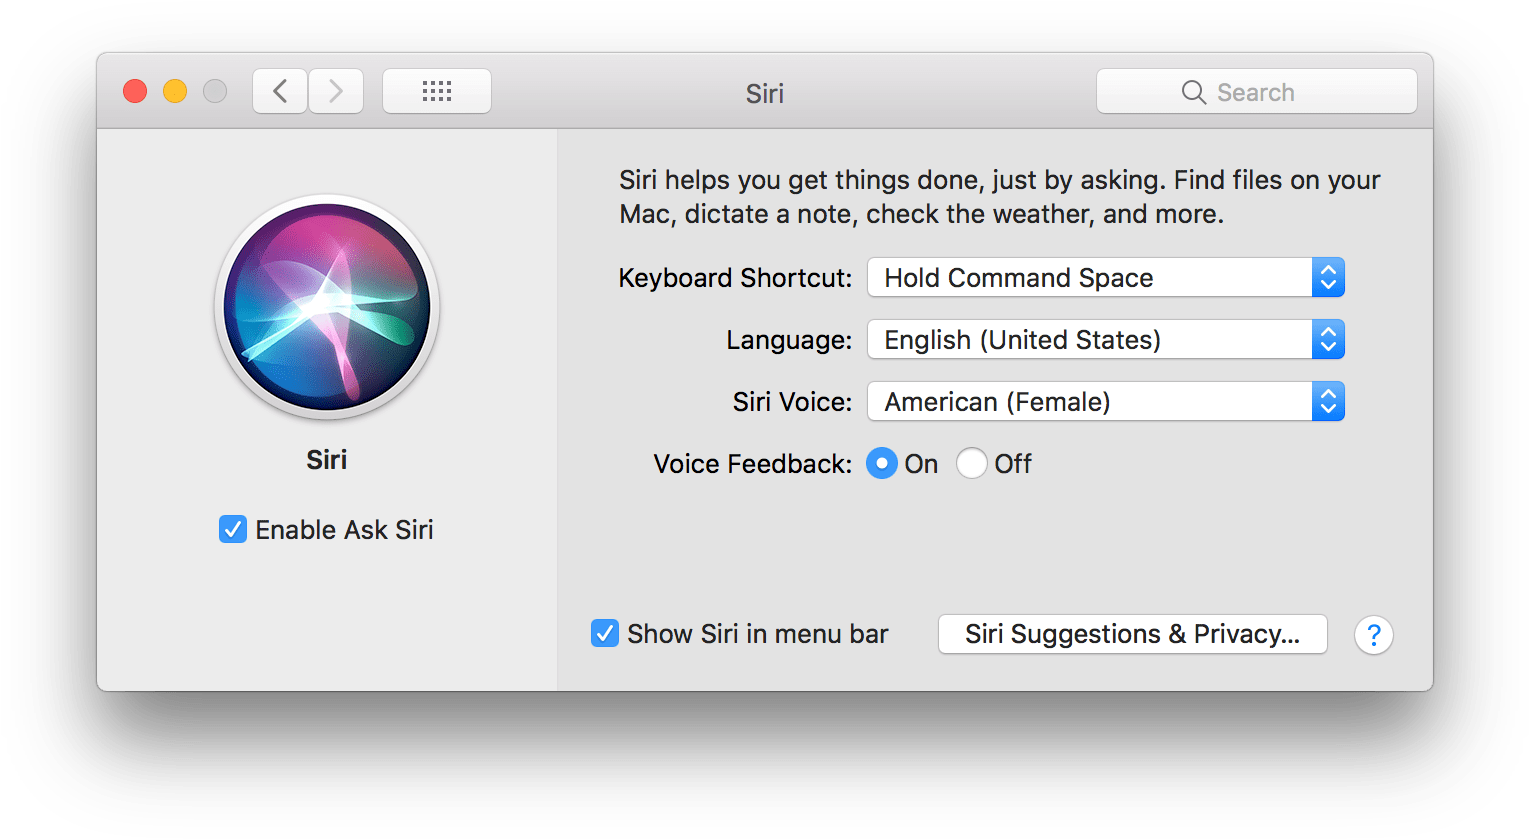
Task: Click into the Search field
Action: [1257, 91]
